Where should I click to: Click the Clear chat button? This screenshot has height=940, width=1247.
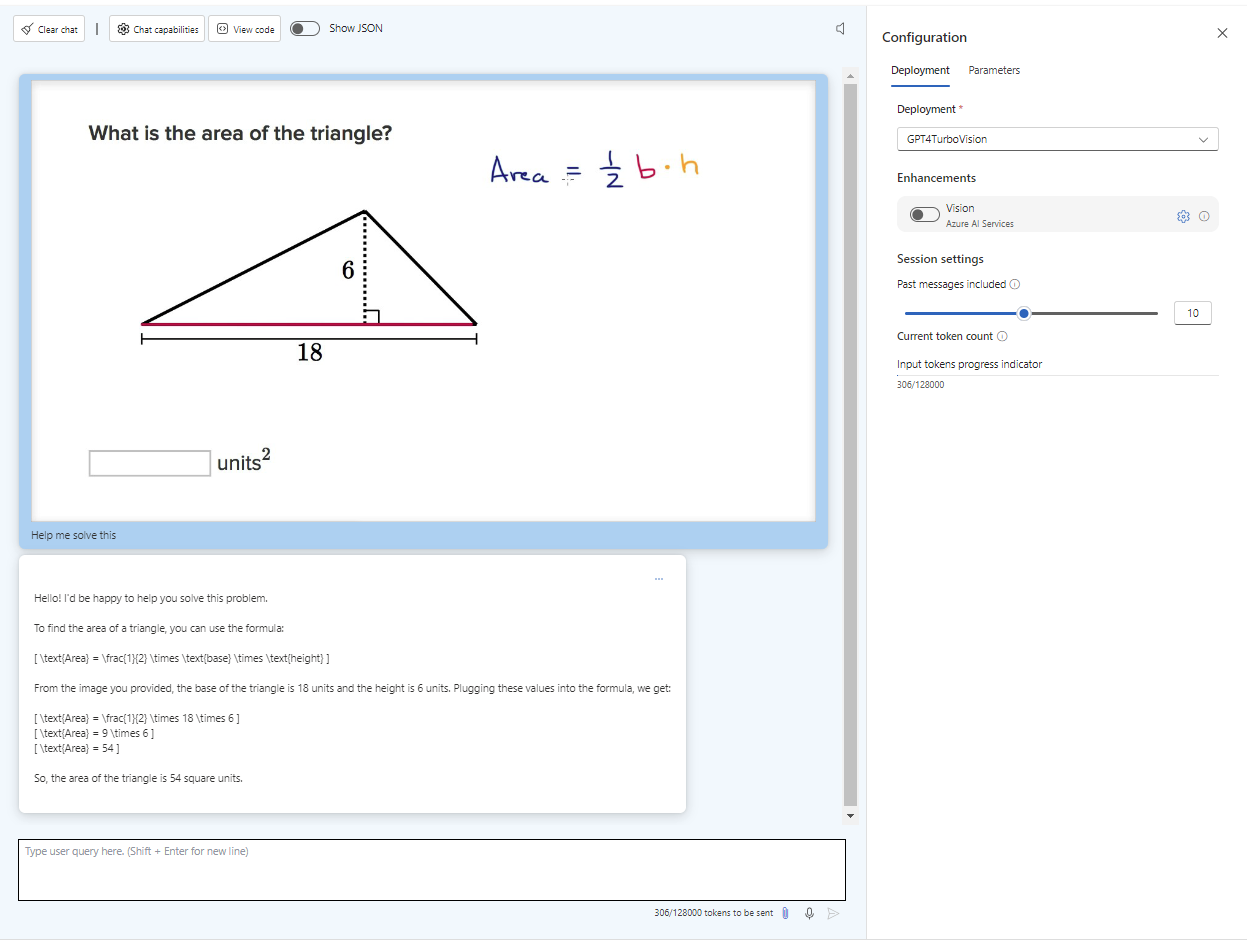50,29
